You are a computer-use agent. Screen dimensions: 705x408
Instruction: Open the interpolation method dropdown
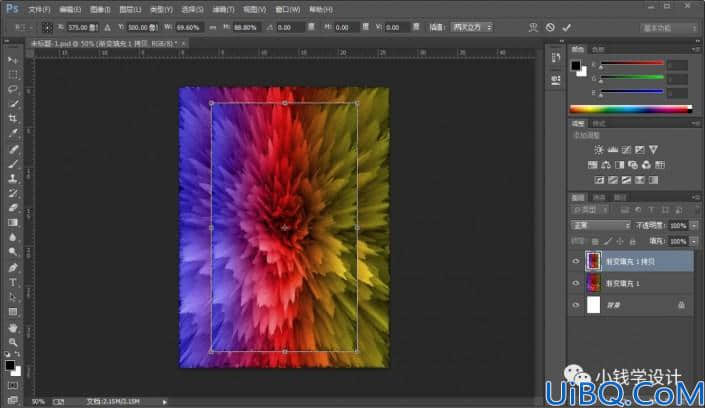pyautogui.click(x=472, y=27)
